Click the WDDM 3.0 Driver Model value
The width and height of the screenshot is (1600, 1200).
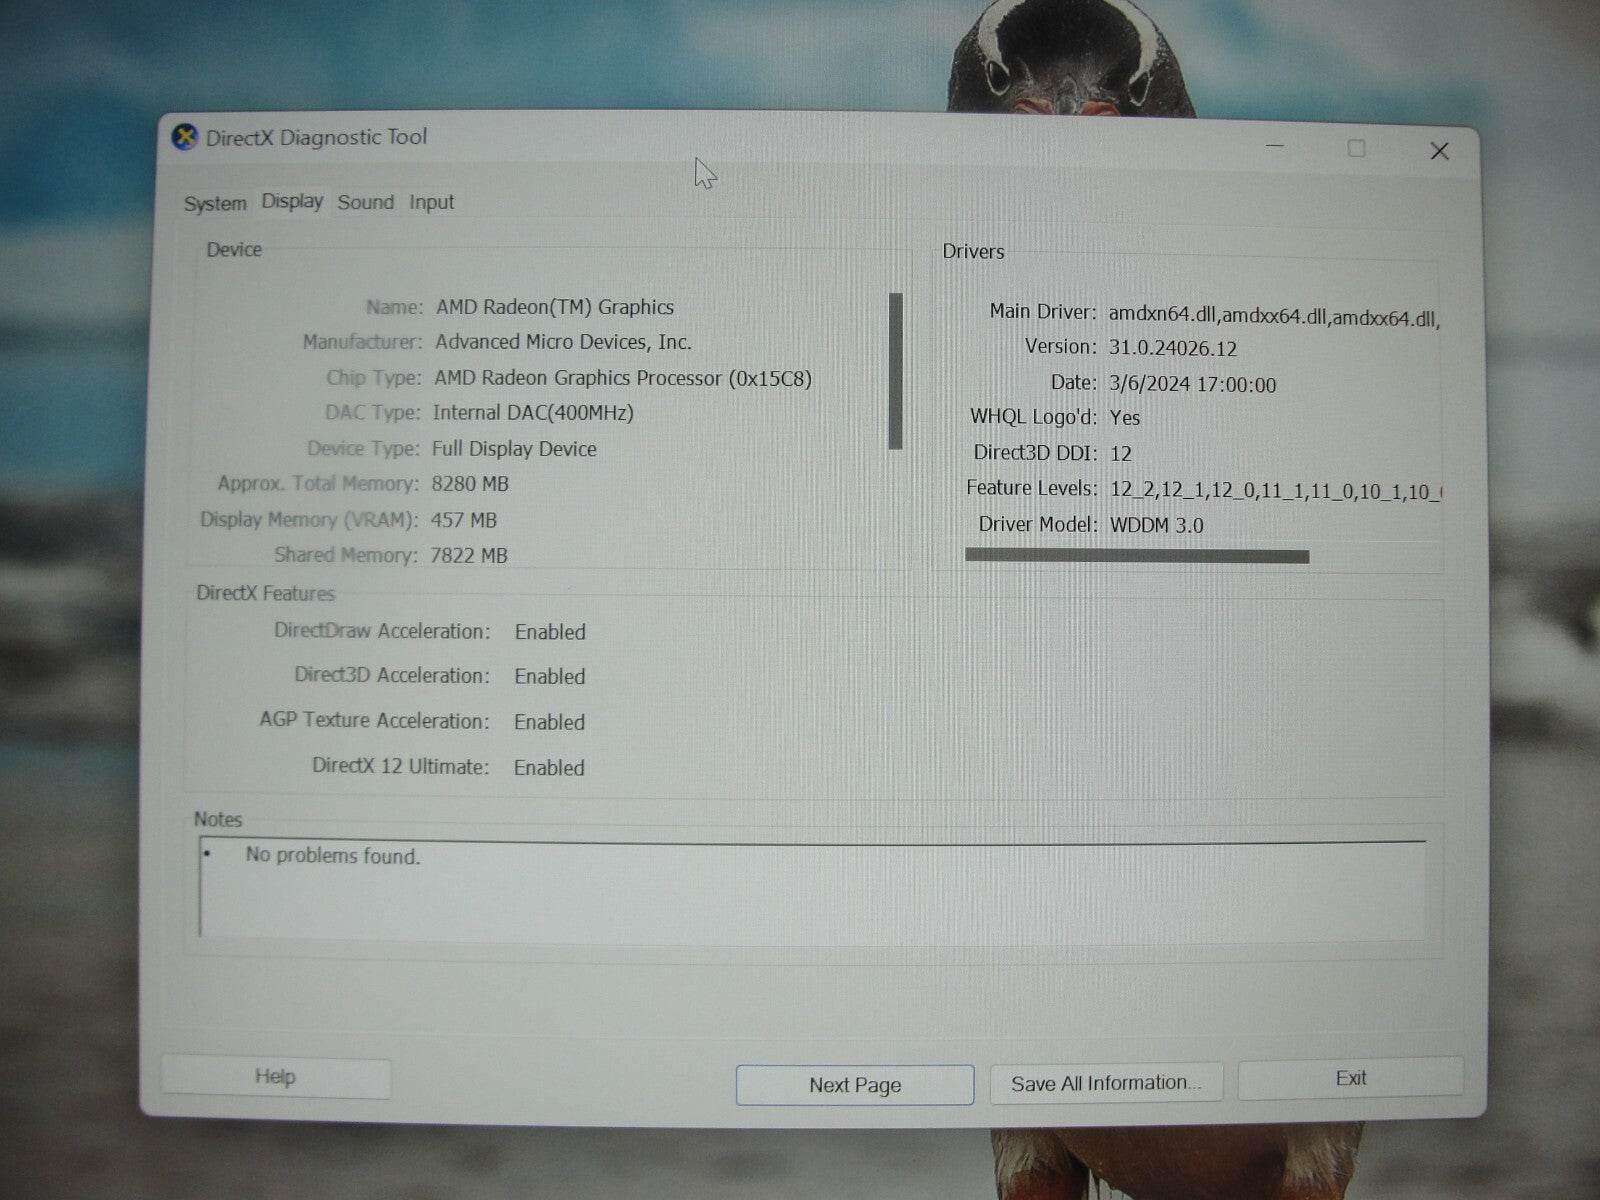click(1158, 524)
